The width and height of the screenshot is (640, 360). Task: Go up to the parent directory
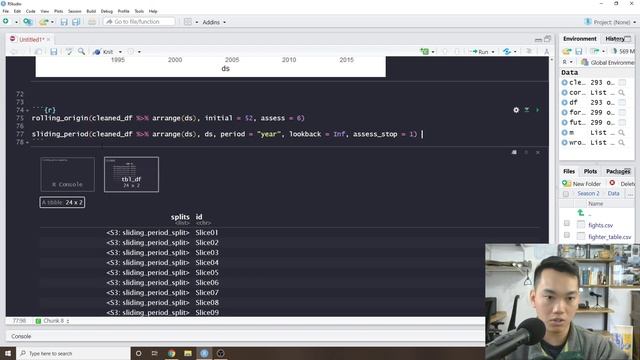point(581,213)
